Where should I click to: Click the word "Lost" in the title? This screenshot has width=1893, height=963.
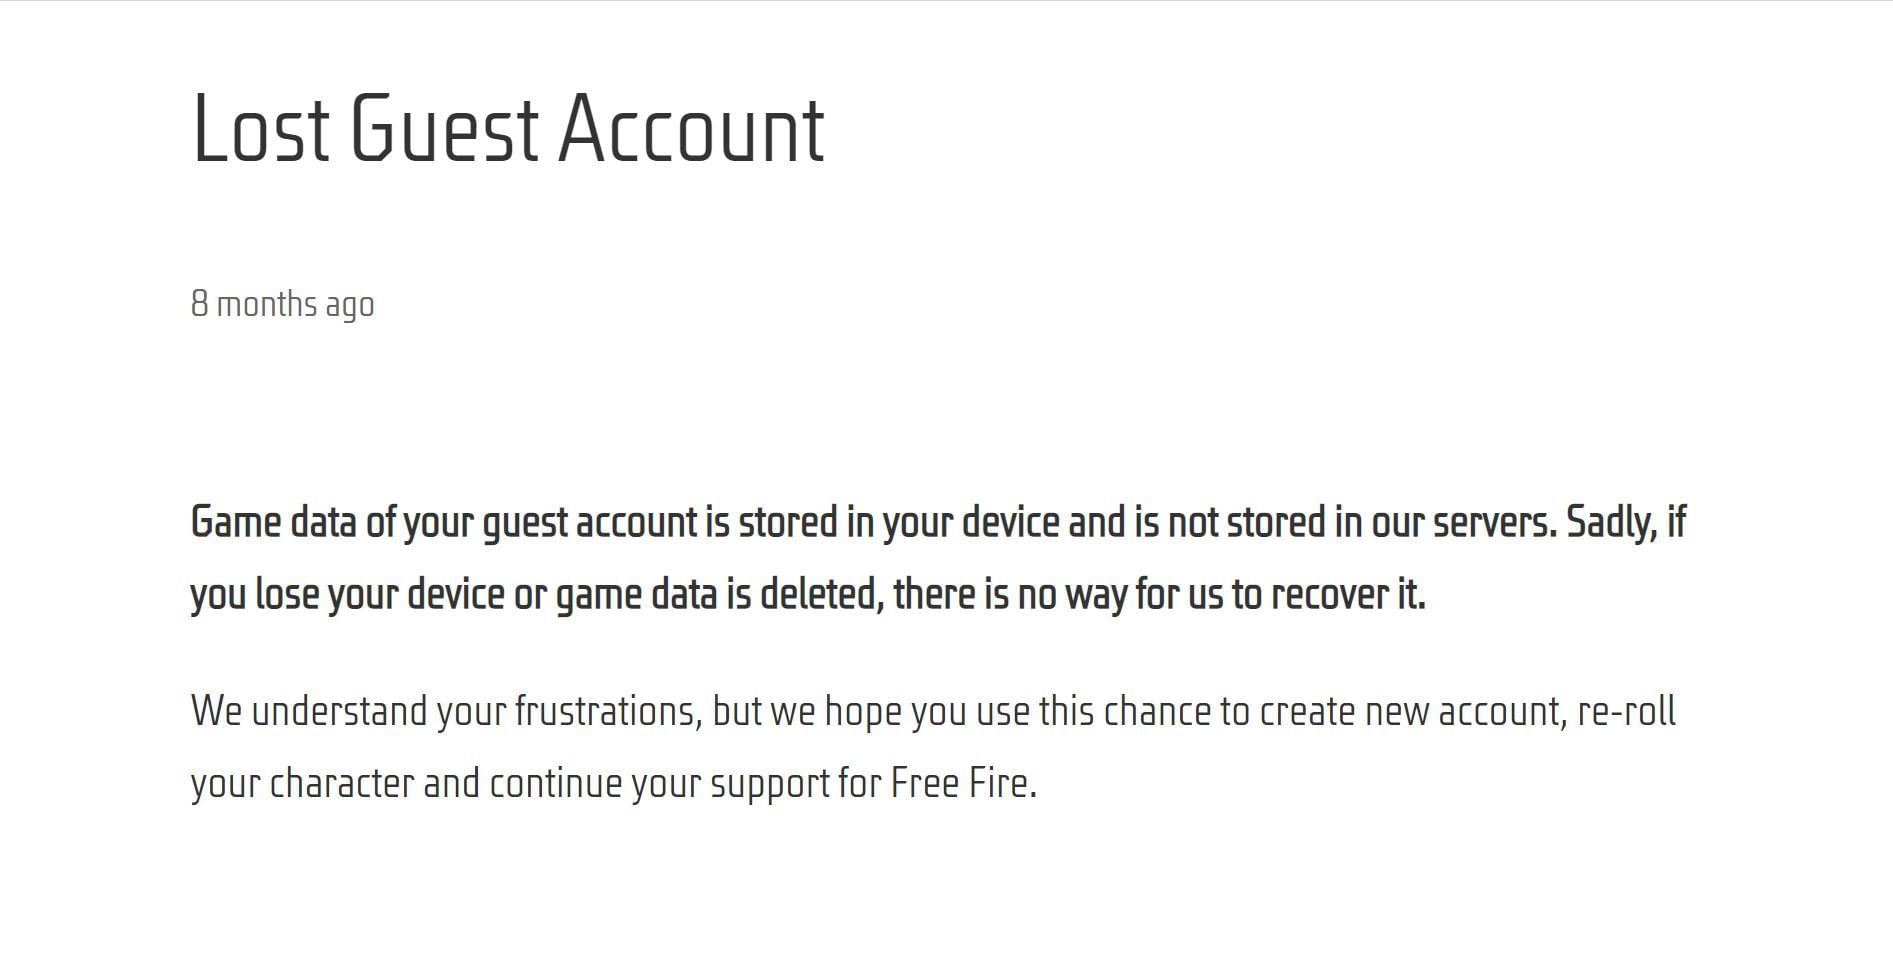[260, 128]
